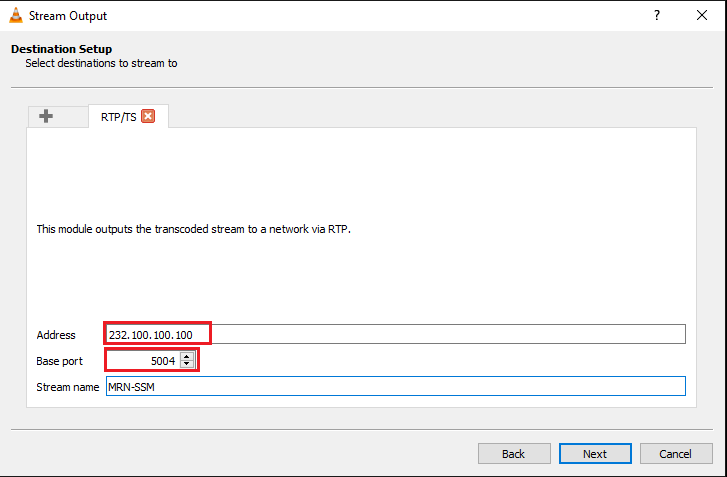Increase Base port with up arrow

coord(187,356)
